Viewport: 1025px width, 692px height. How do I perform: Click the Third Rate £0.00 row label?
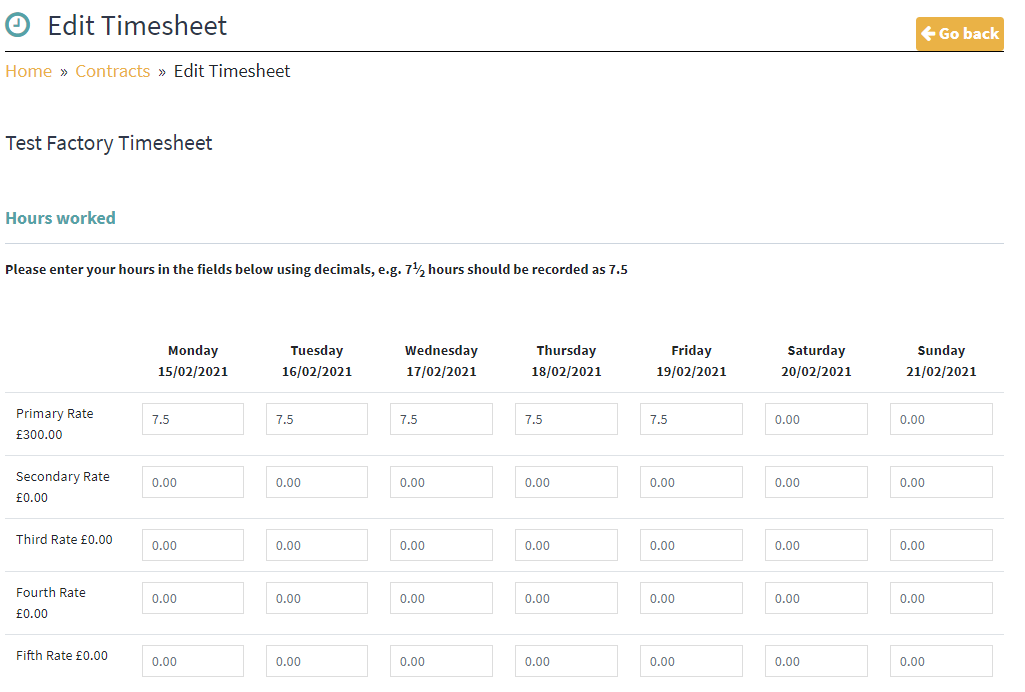pyautogui.click(x=64, y=539)
